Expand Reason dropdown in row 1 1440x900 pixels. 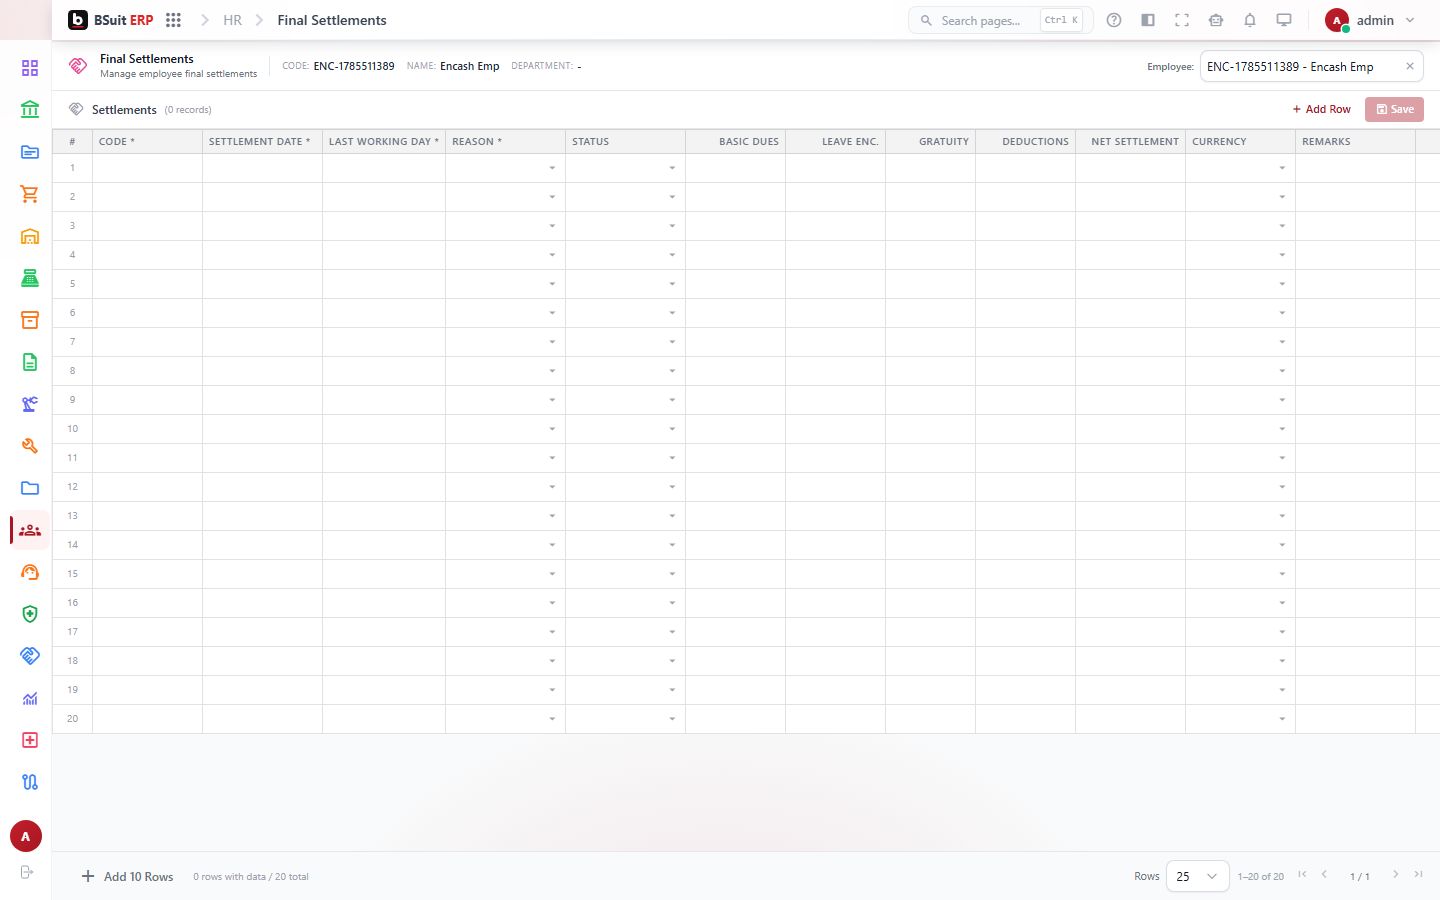552,168
